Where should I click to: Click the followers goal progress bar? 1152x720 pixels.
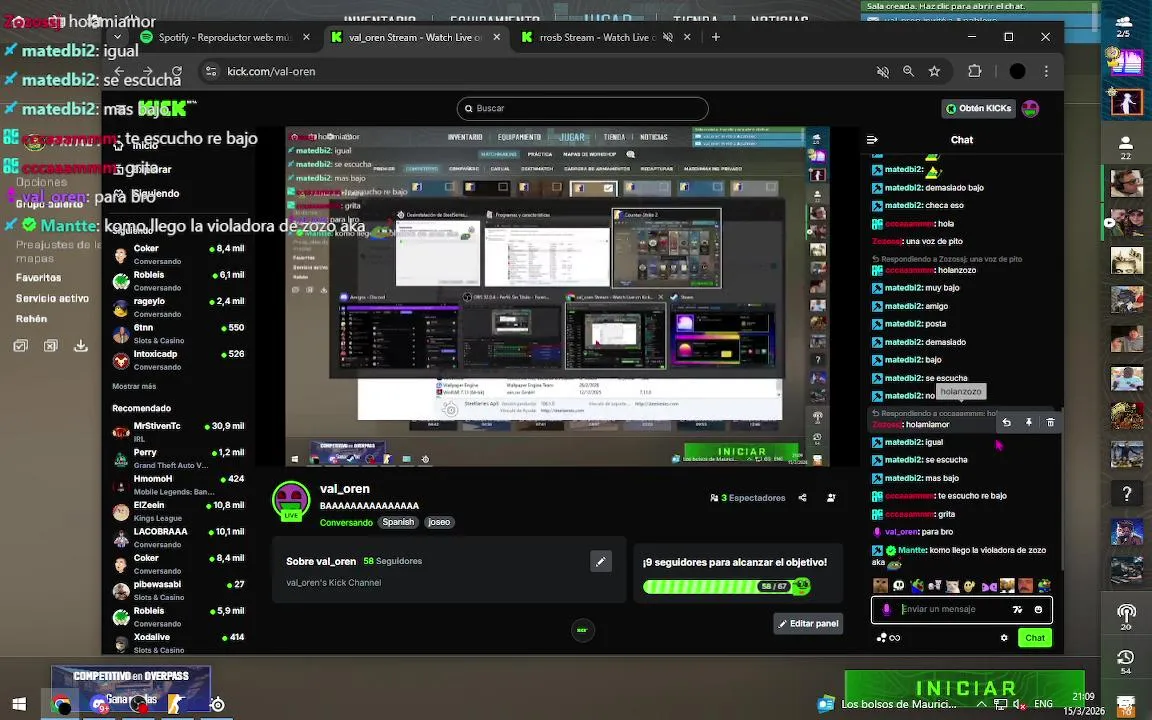pyautogui.click(x=726, y=586)
